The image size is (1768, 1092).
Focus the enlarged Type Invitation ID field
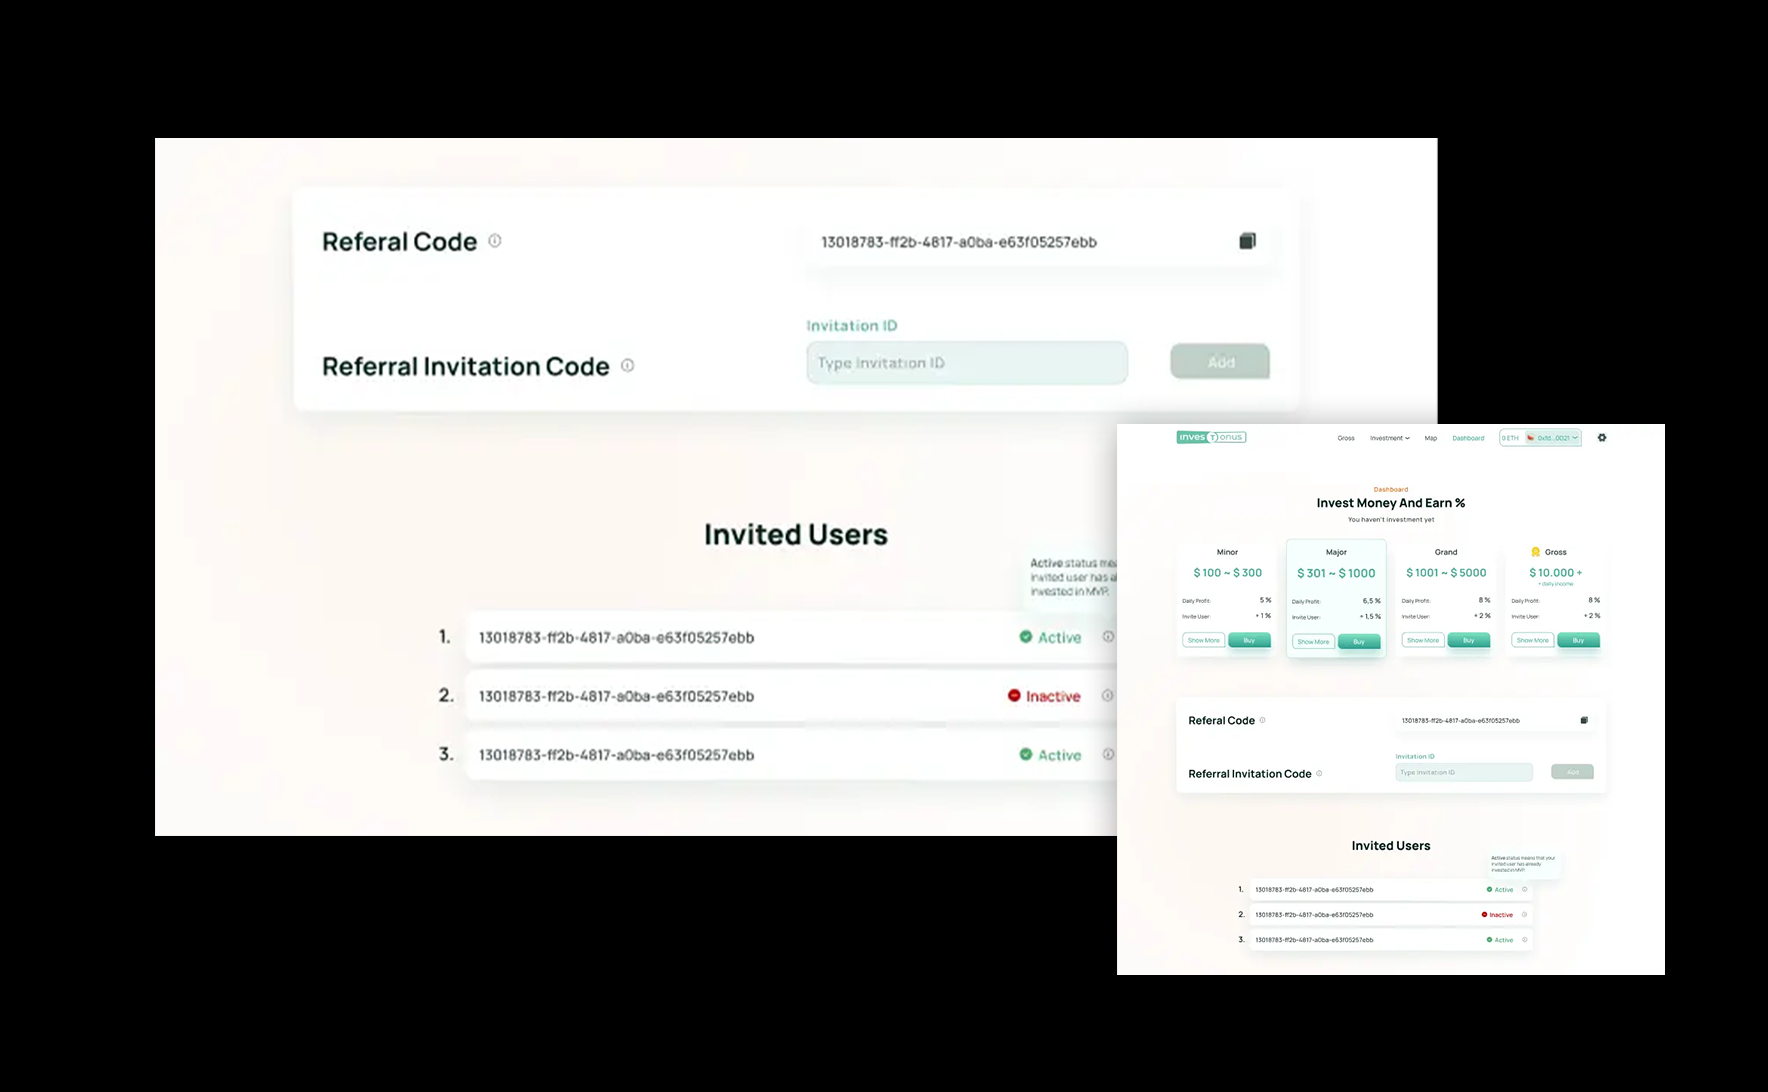(x=966, y=363)
